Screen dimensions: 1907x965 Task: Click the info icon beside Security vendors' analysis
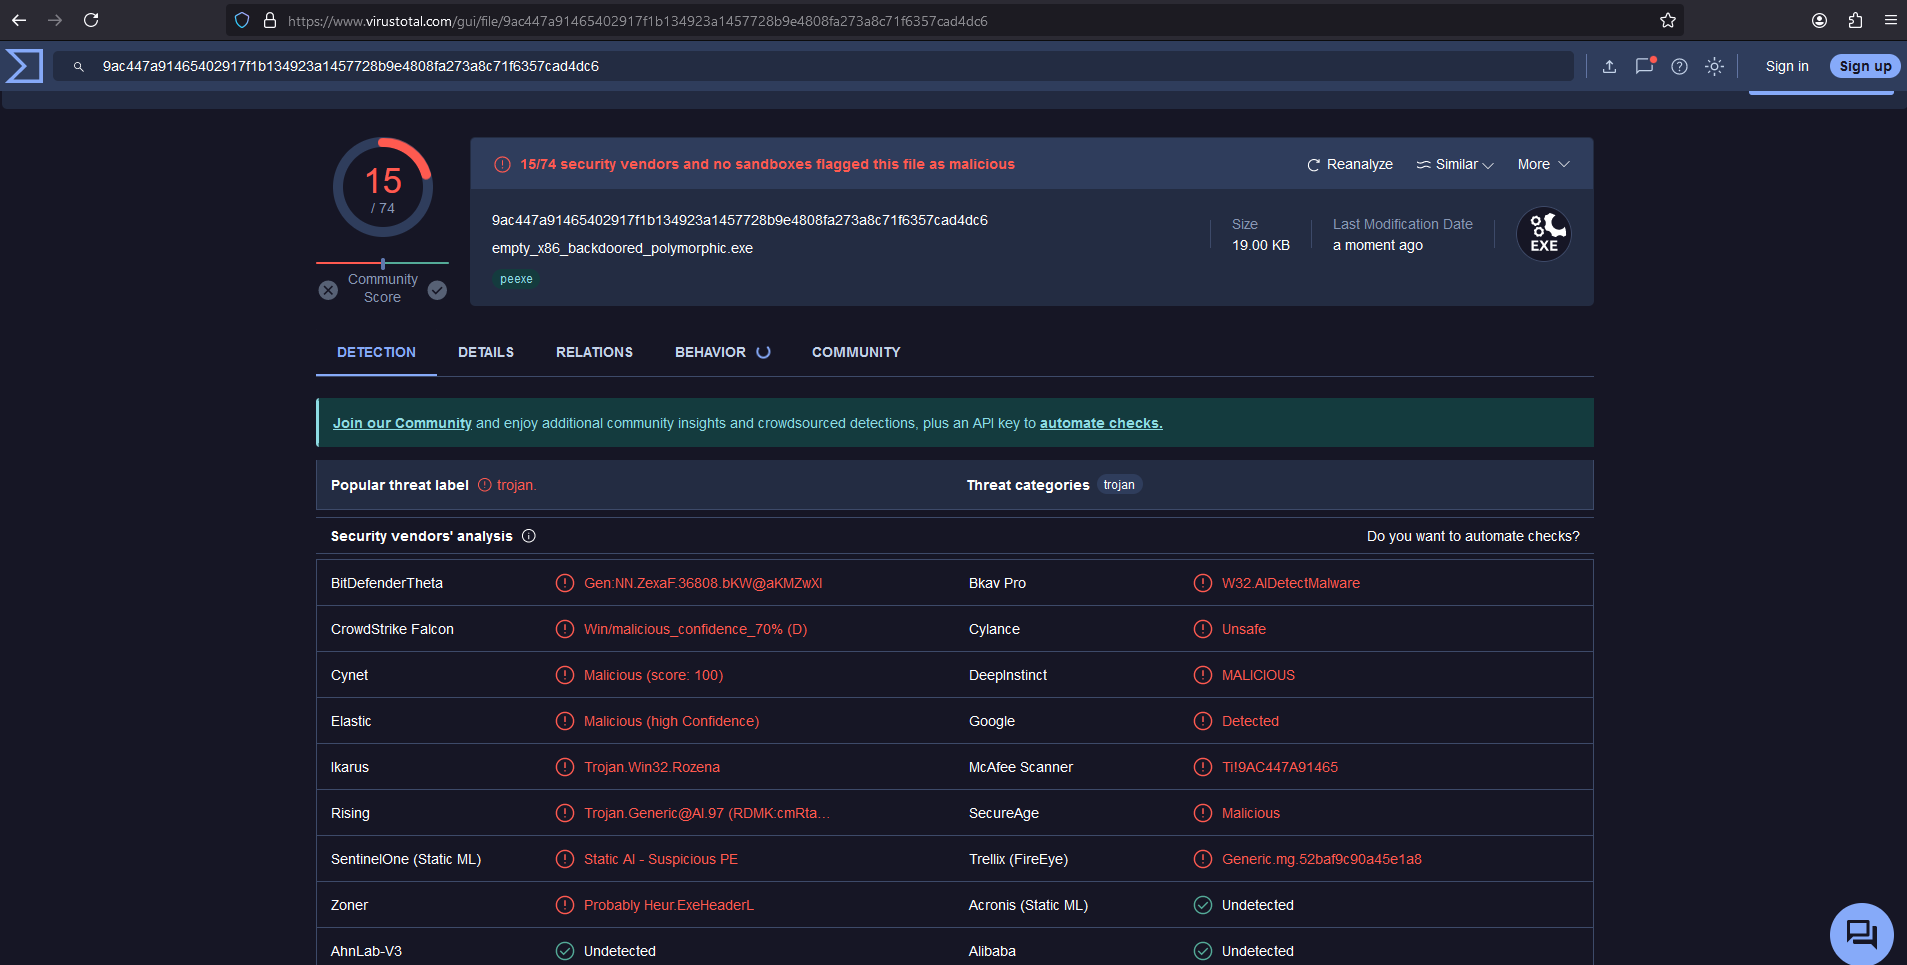(x=529, y=536)
